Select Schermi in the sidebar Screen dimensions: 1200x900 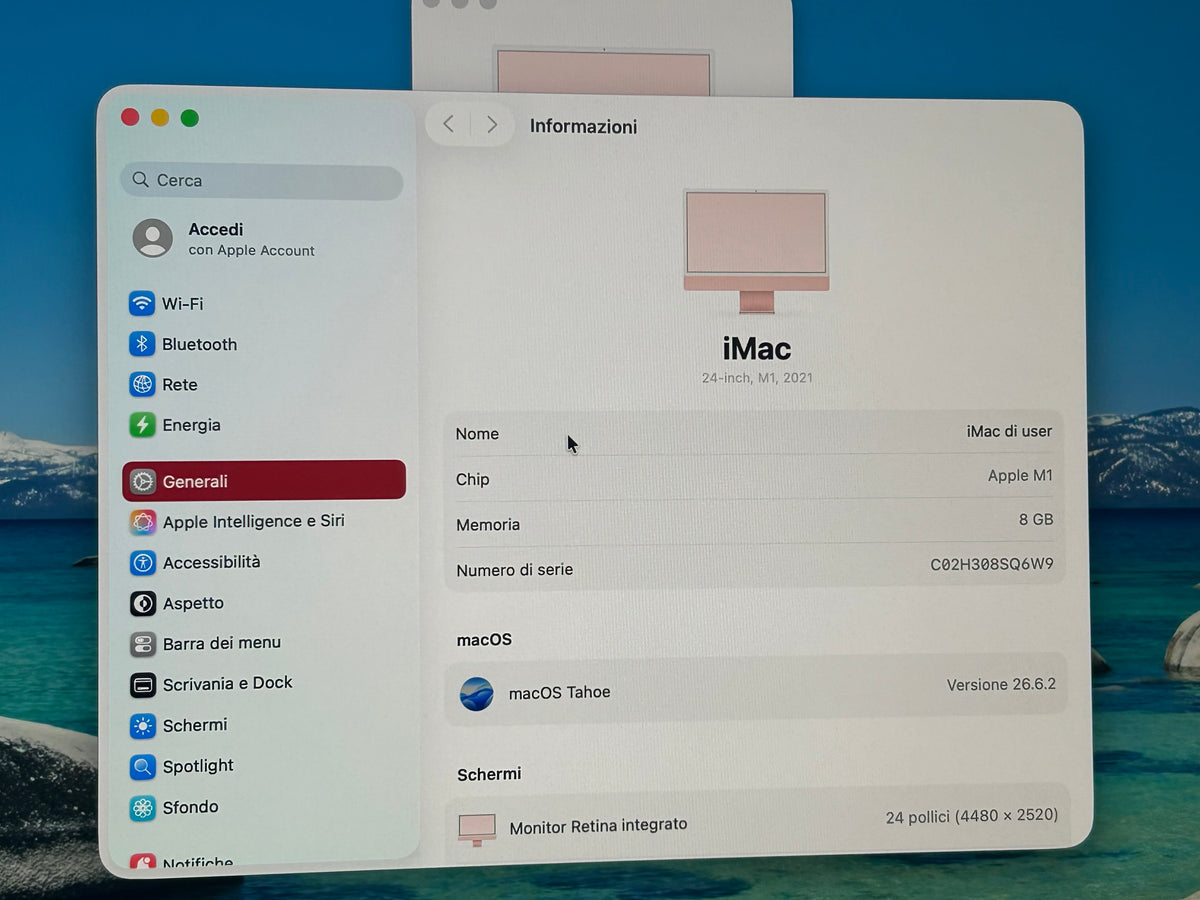[264, 725]
